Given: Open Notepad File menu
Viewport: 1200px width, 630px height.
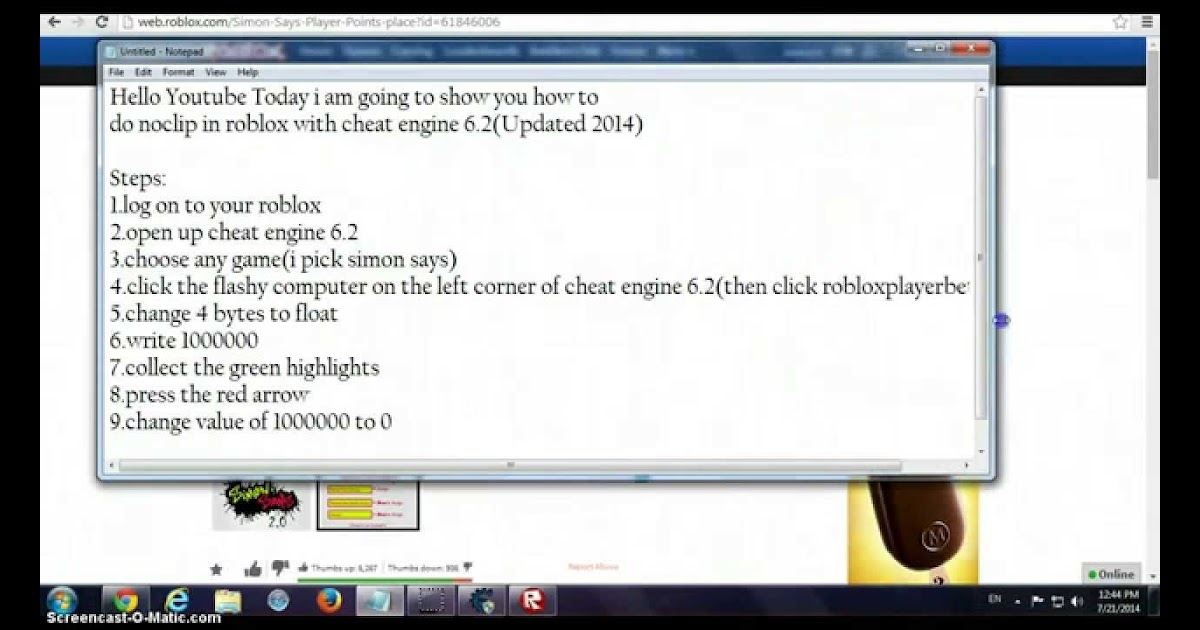Looking at the screenshot, I should (x=116, y=72).
